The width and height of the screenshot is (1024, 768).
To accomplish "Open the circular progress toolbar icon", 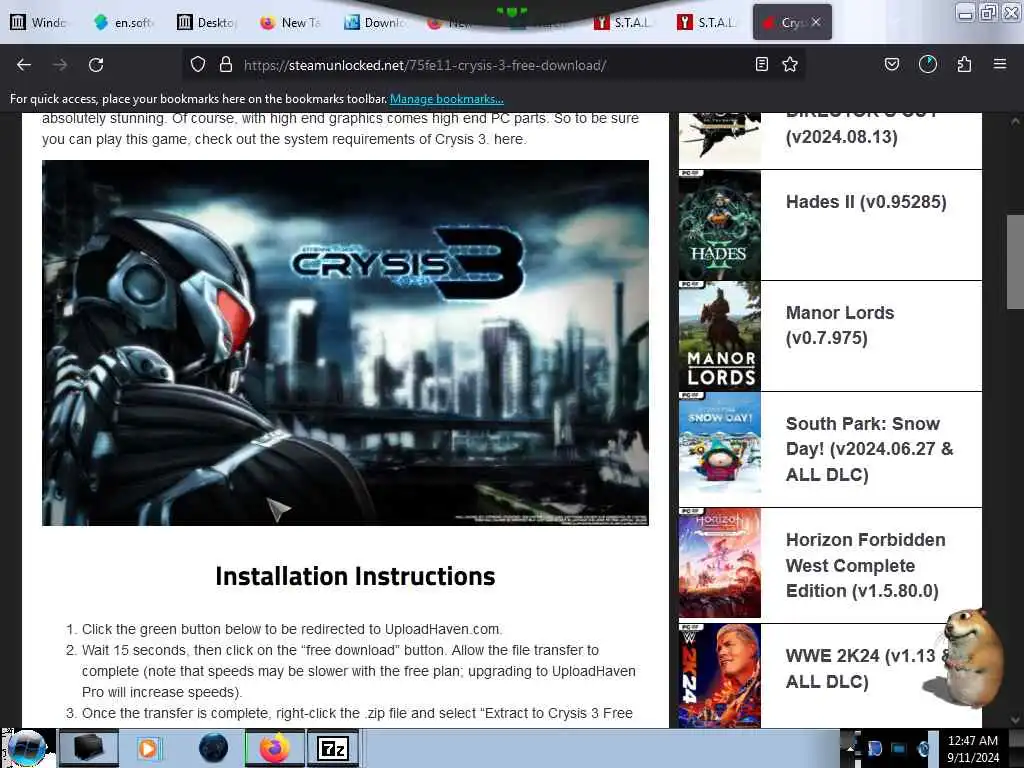I will (x=928, y=64).
